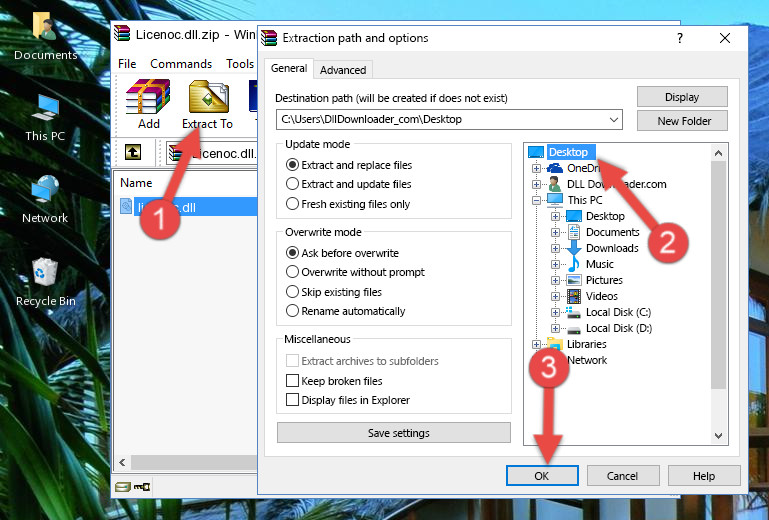Click the Save settings button
The image size is (769, 520).
coord(394,433)
